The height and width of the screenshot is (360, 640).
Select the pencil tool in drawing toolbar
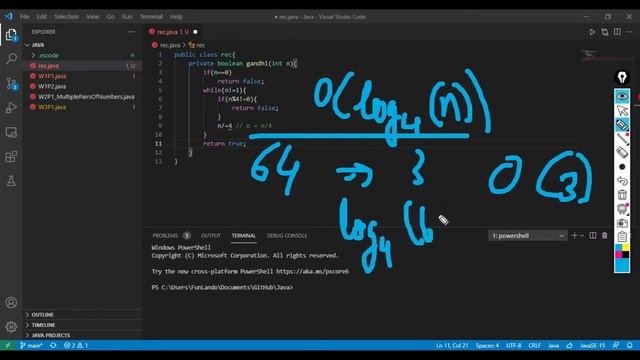coord(622,139)
